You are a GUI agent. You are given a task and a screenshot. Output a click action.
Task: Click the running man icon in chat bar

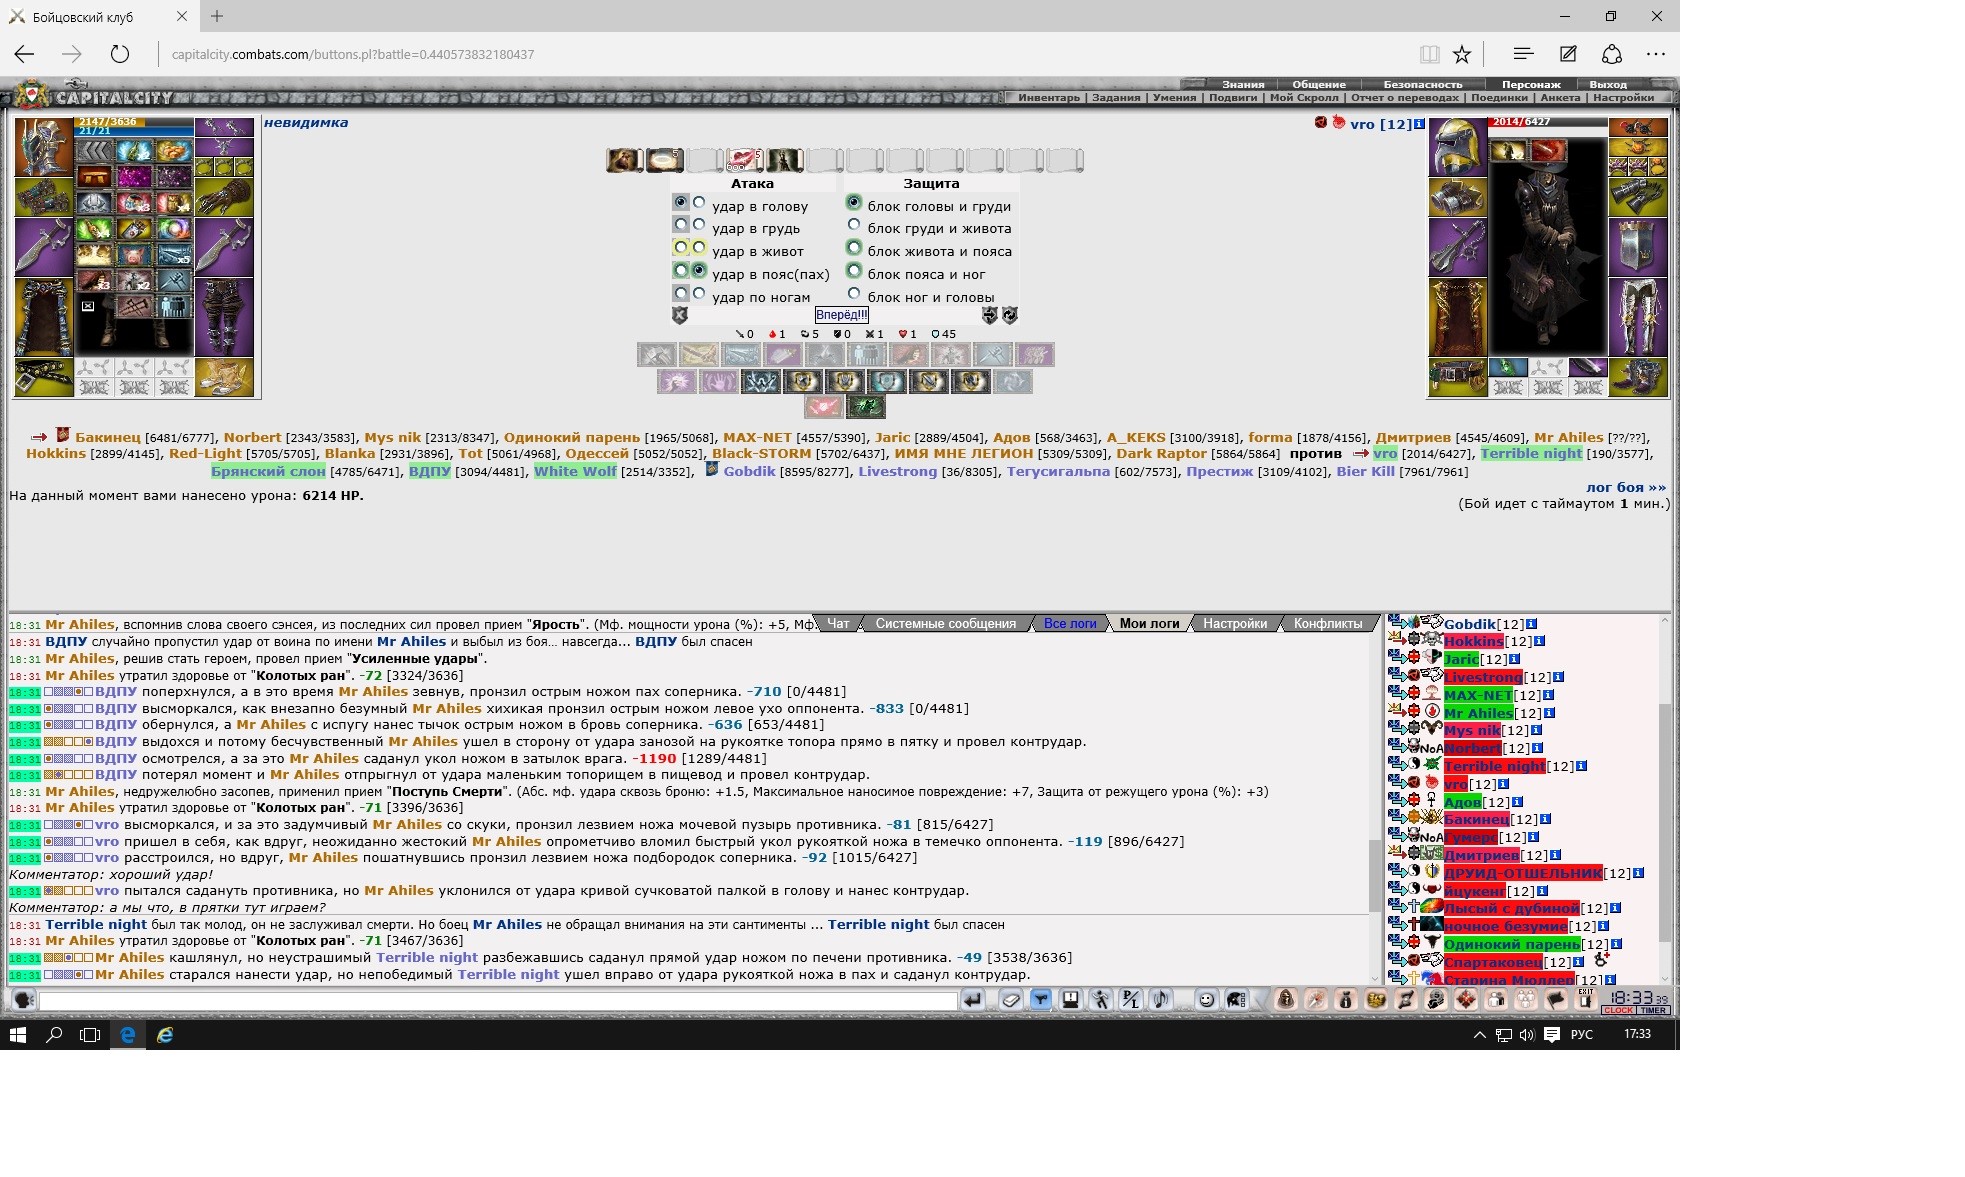click(x=1101, y=1000)
